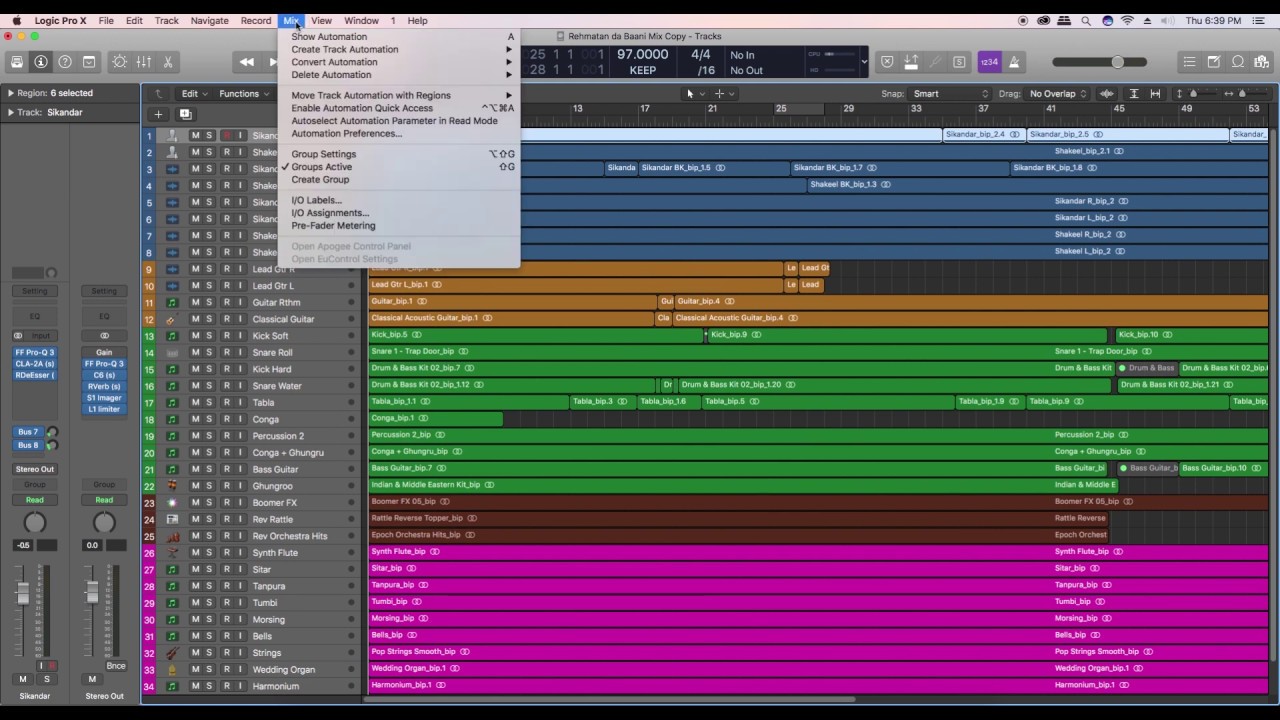Open the Drag mode dropdown
1280x720 pixels.
1058,94
